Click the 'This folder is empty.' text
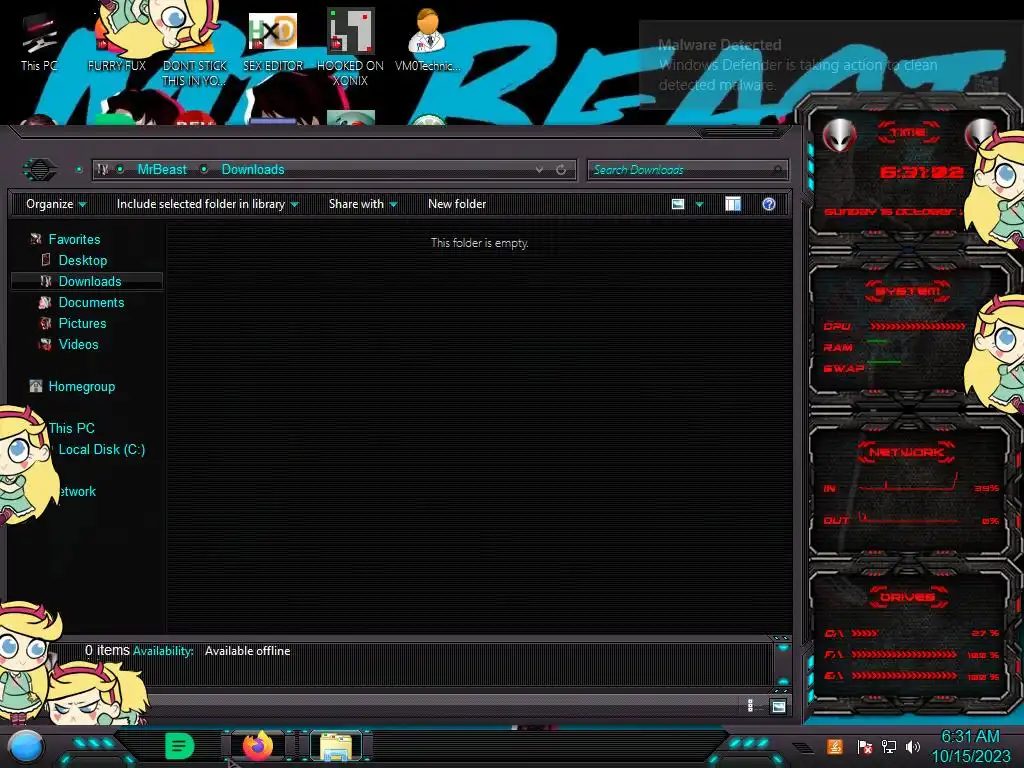This screenshot has height=768, width=1024. [479, 243]
